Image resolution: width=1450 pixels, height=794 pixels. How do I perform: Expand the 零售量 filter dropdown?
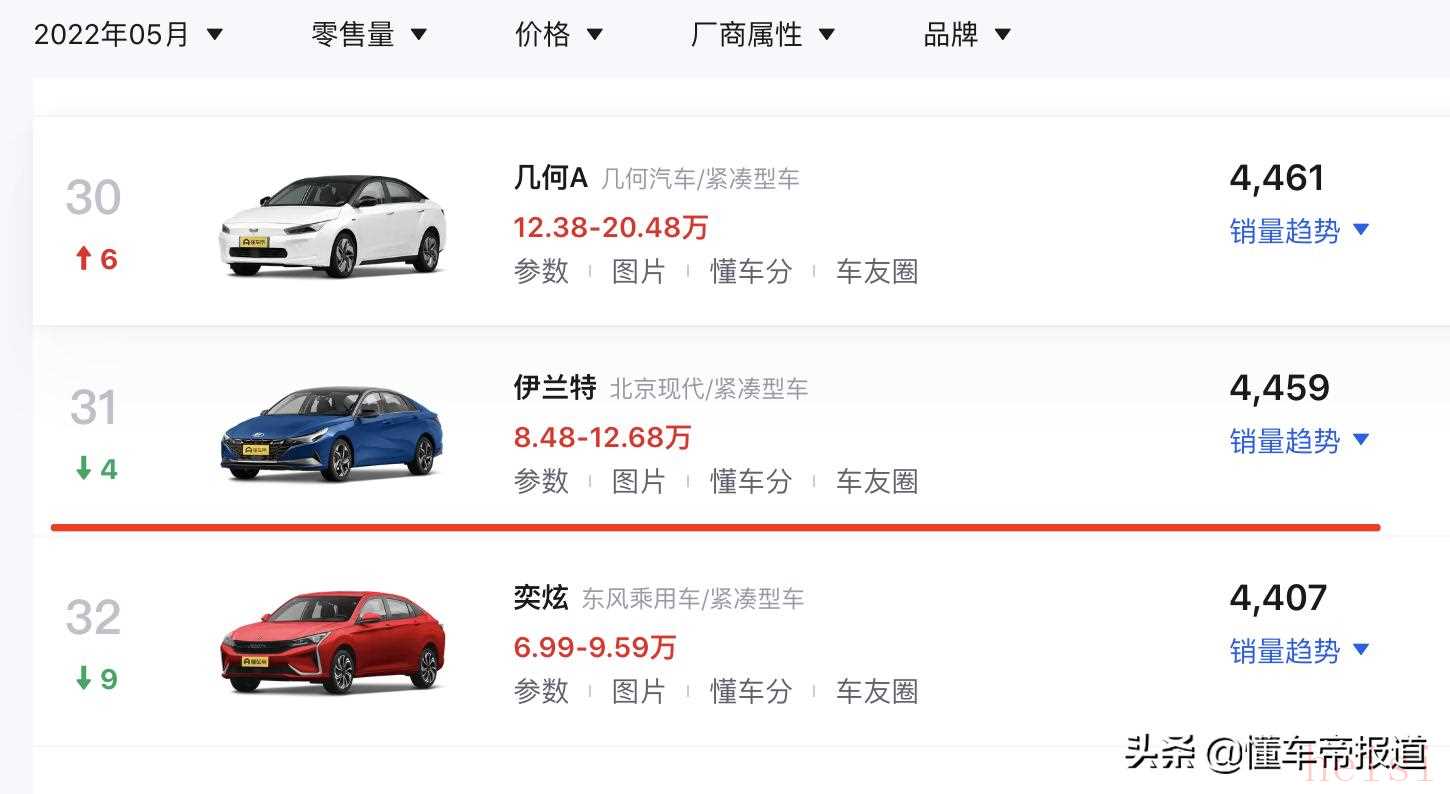369,35
